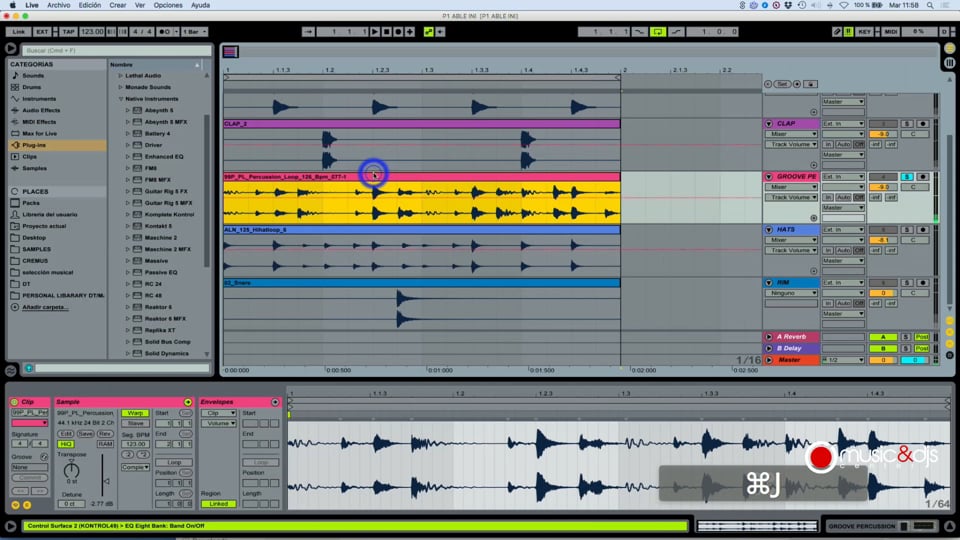Open Master output 1/2 dropdown
960x540 pixels.
[x=842, y=360]
